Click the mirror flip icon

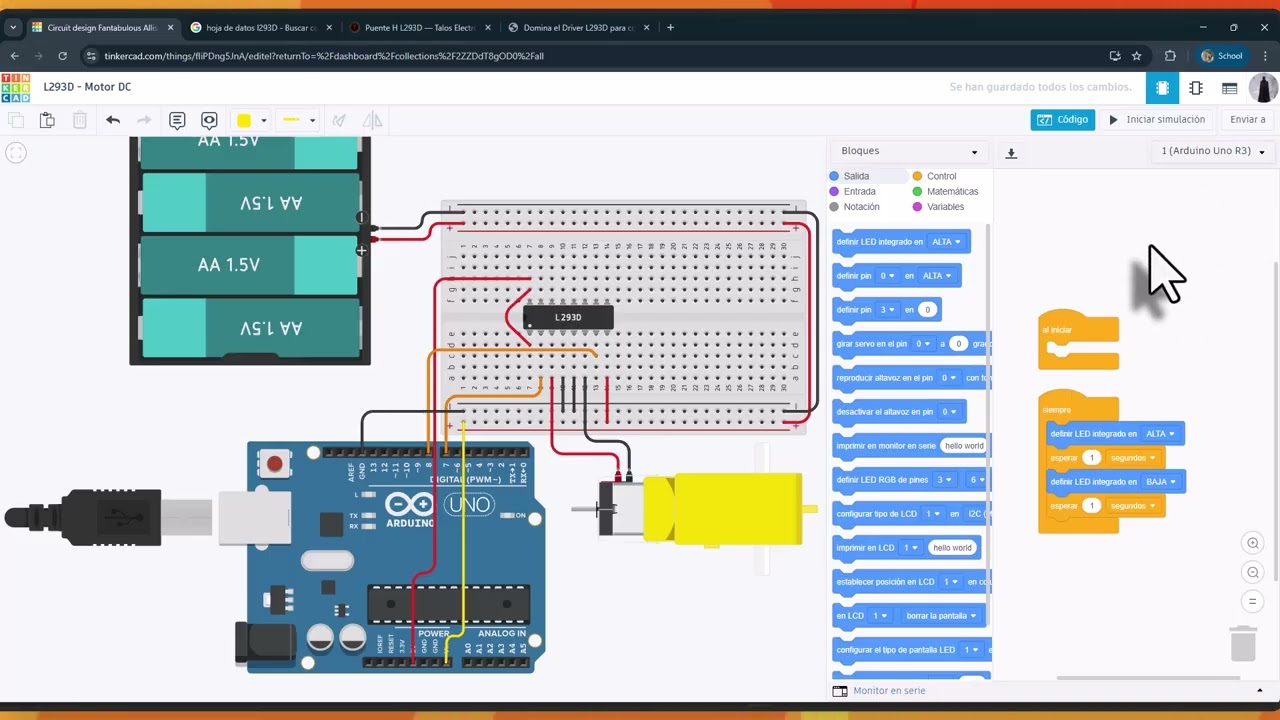[x=372, y=120]
